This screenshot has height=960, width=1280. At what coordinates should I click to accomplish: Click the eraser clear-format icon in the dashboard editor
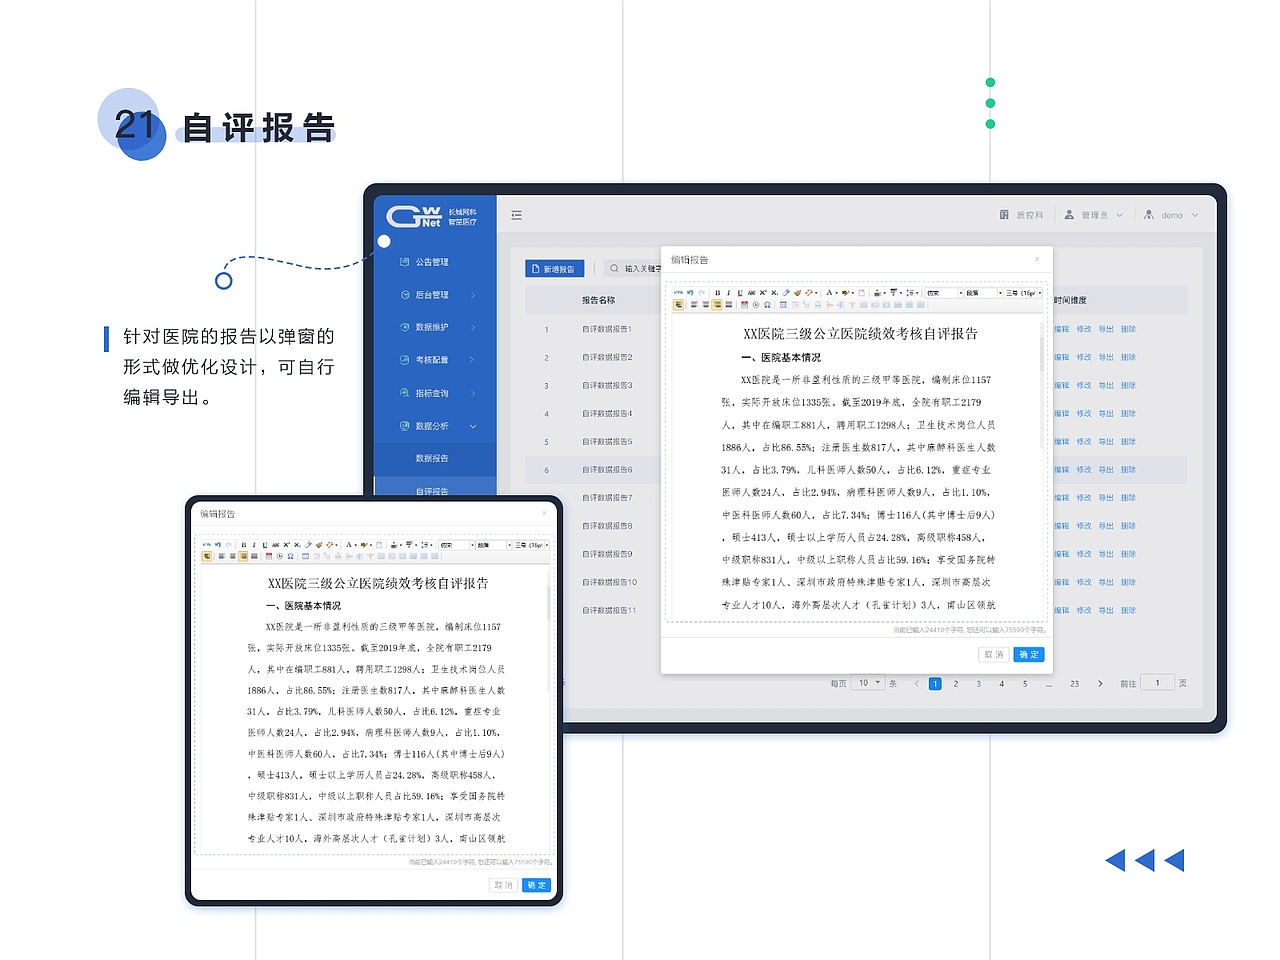pos(786,293)
